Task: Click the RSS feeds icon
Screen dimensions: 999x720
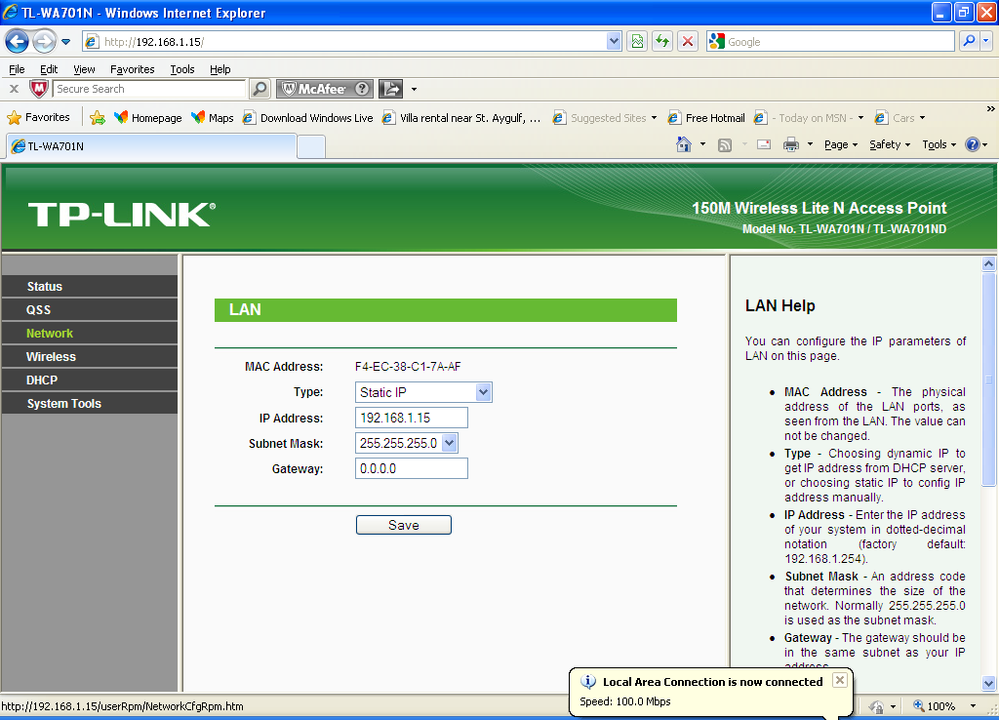Action: pyautogui.click(x=724, y=145)
